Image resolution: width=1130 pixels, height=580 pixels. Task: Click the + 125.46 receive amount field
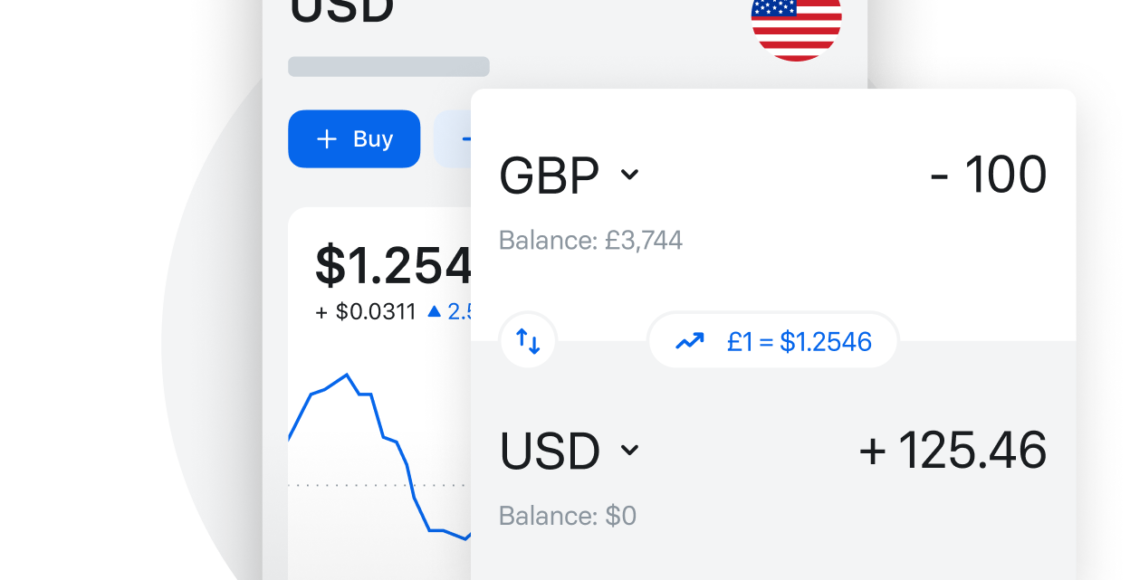pos(953,450)
